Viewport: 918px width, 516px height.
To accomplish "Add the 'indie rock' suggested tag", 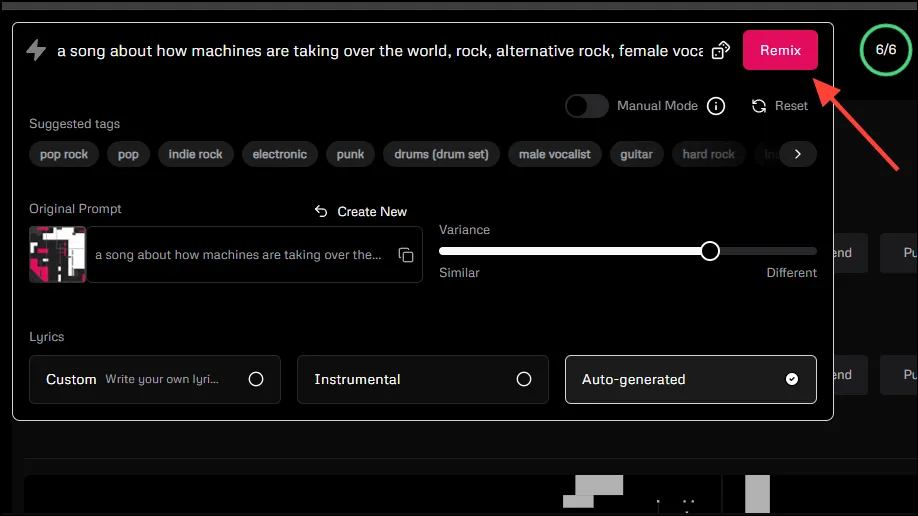I will (x=196, y=154).
